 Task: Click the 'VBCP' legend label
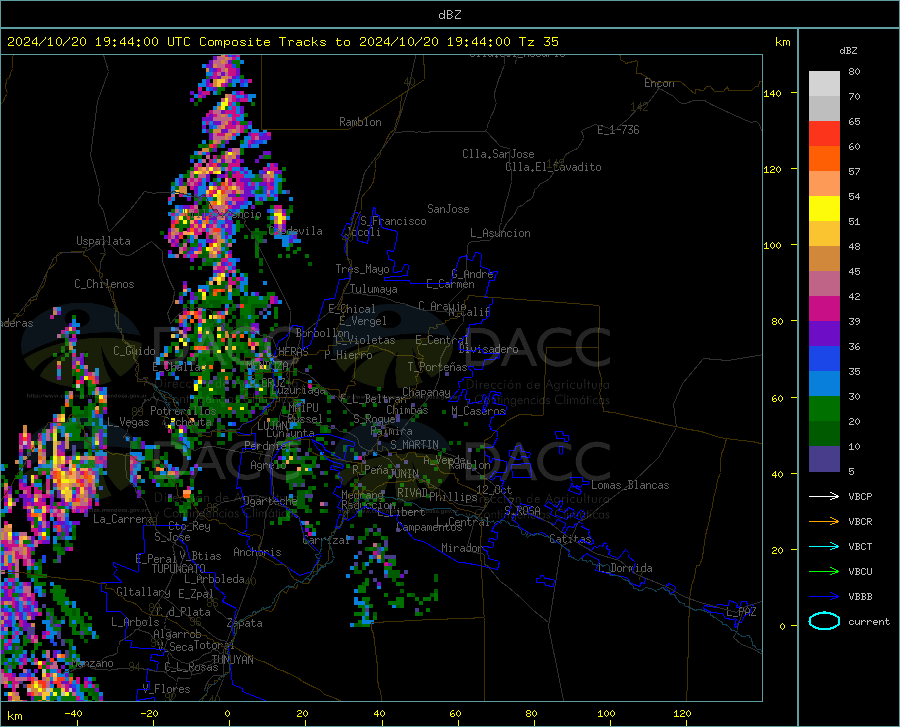[x=860, y=496]
